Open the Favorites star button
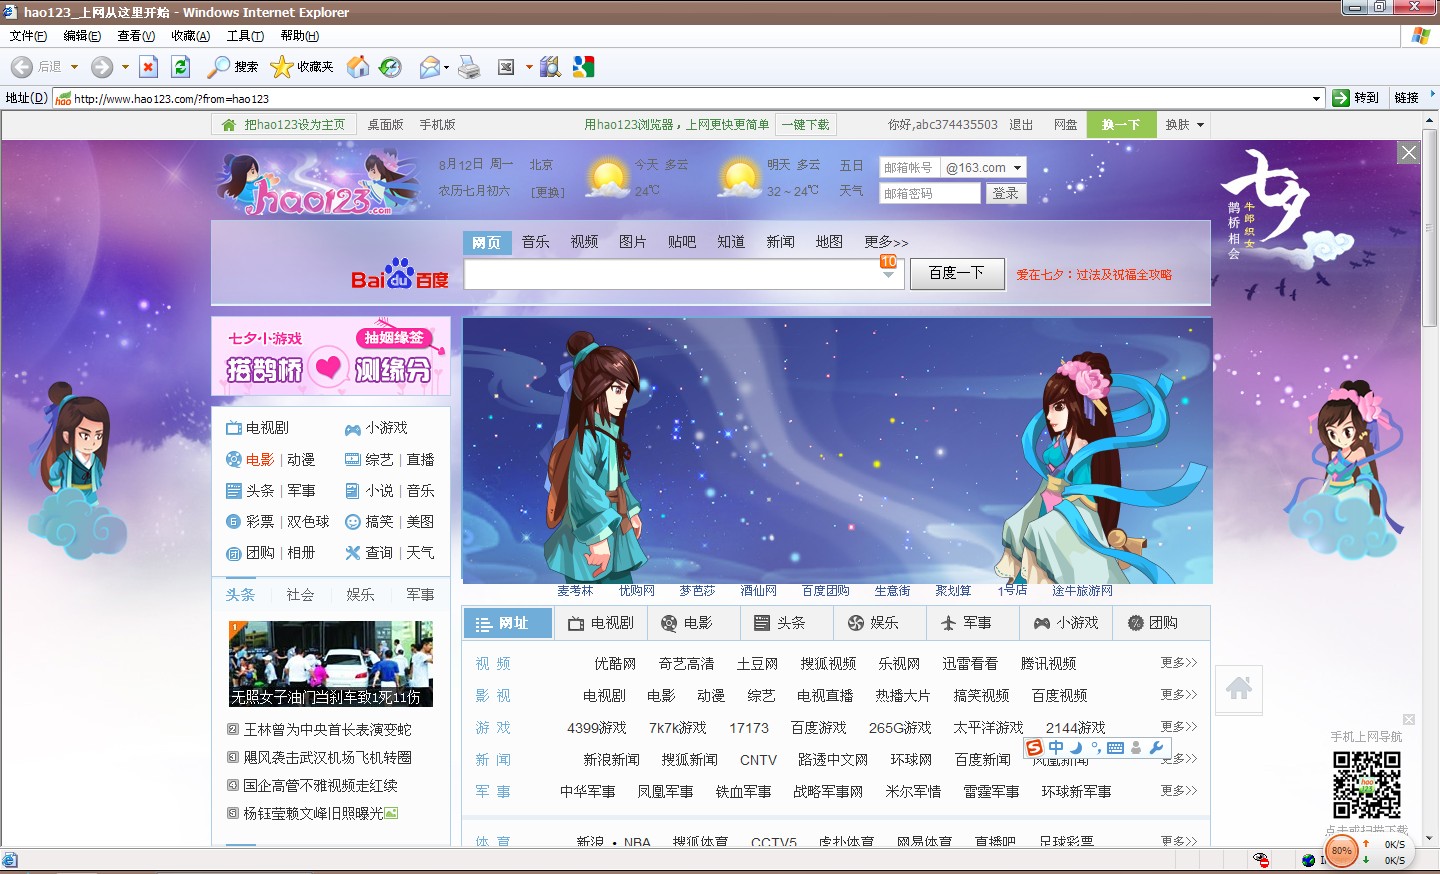1440x874 pixels. (x=302, y=67)
